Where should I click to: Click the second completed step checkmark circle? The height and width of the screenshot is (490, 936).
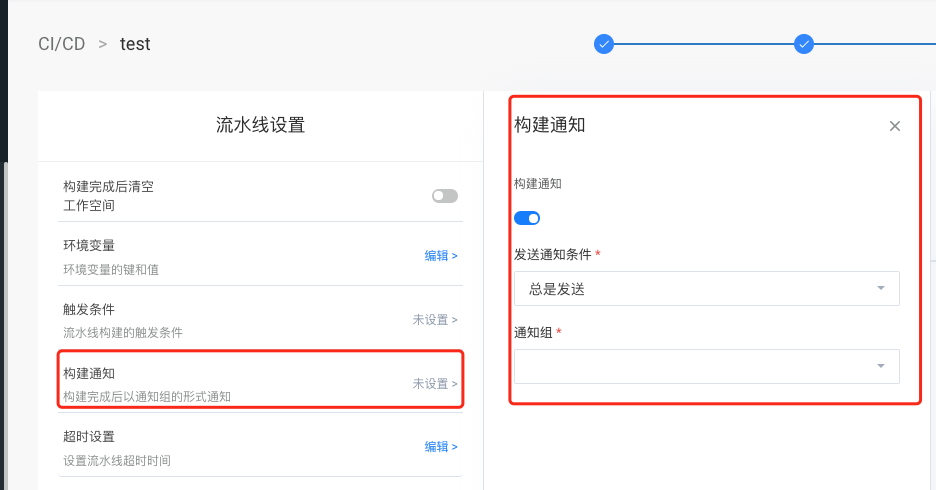click(804, 44)
